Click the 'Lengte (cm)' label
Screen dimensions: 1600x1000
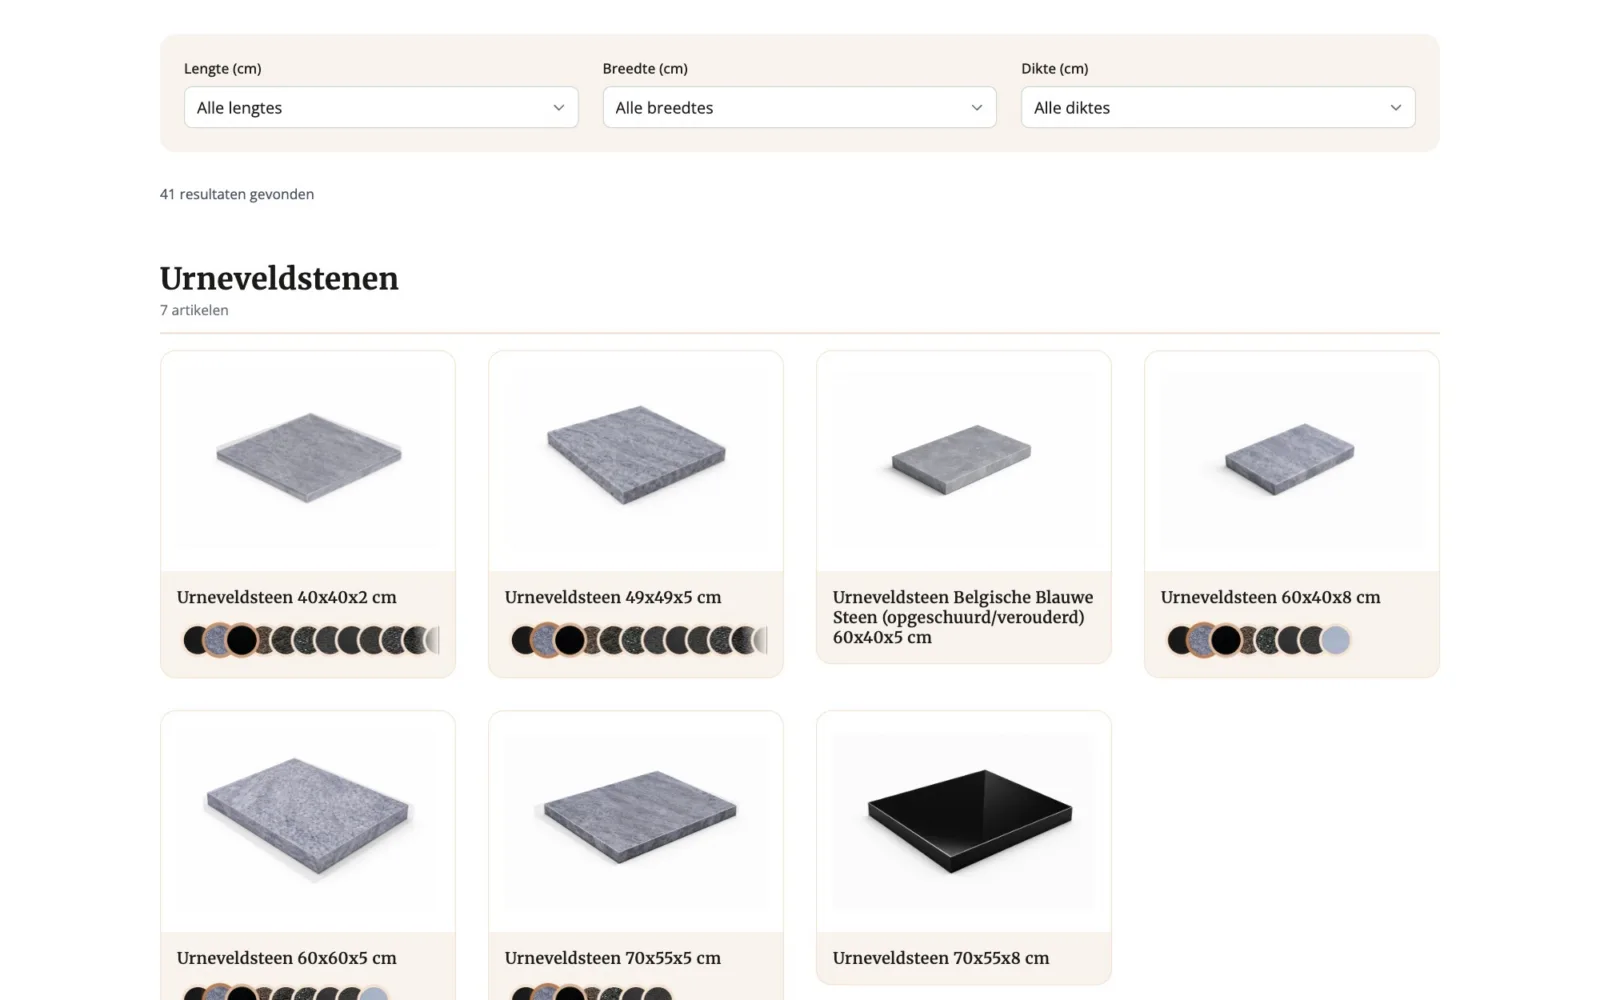[223, 68]
